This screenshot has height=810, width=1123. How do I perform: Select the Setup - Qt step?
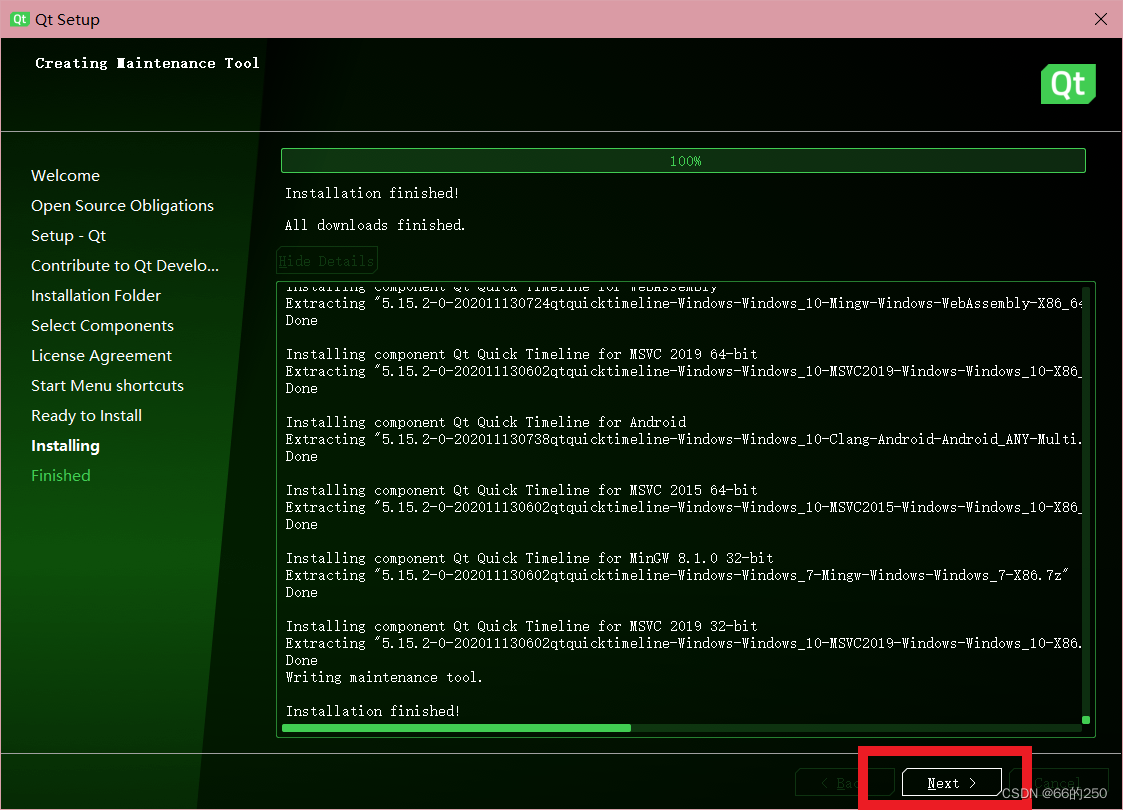click(69, 236)
